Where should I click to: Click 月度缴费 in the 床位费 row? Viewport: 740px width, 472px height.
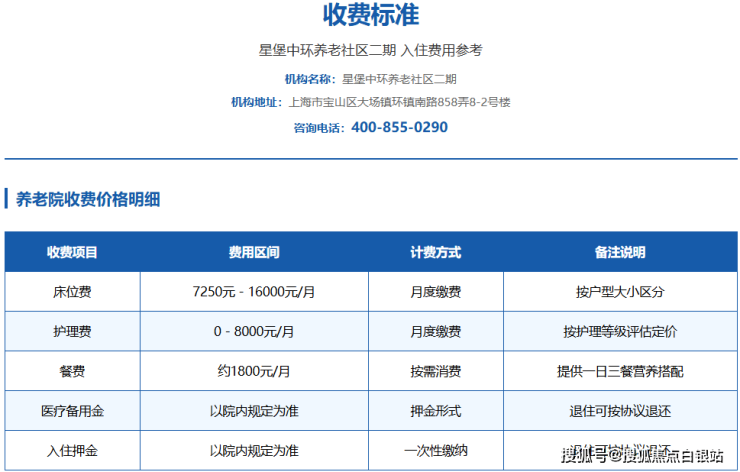pyautogui.click(x=436, y=292)
